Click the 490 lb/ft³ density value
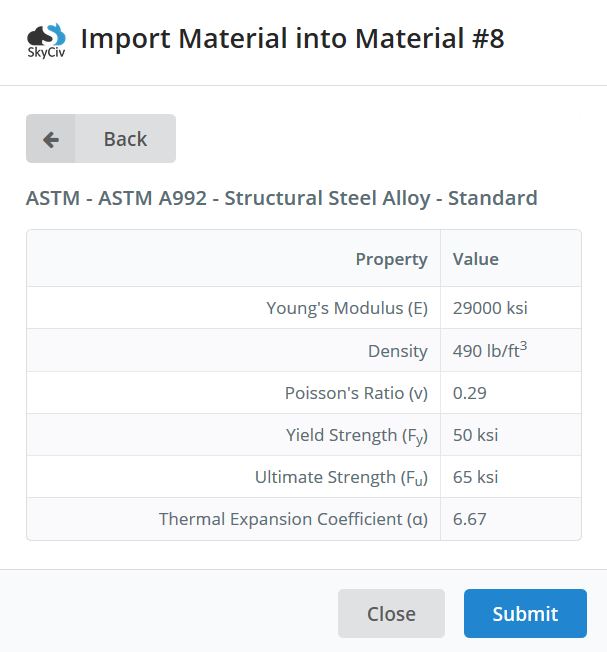Image resolution: width=607 pixels, height=652 pixels. pos(490,350)
